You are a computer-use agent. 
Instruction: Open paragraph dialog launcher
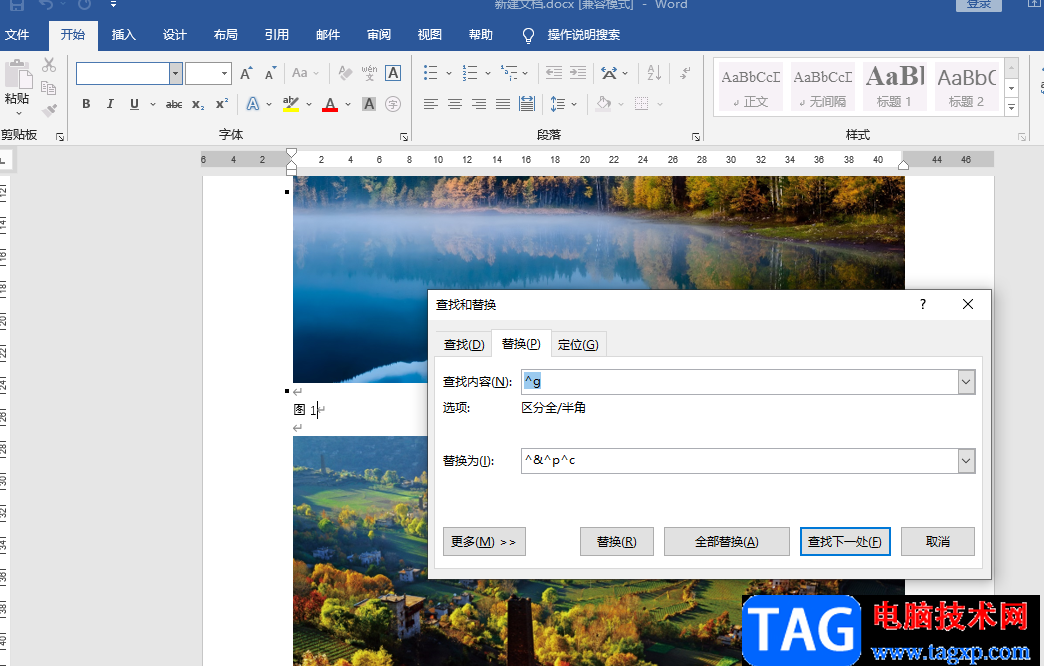tap(696, 137)
